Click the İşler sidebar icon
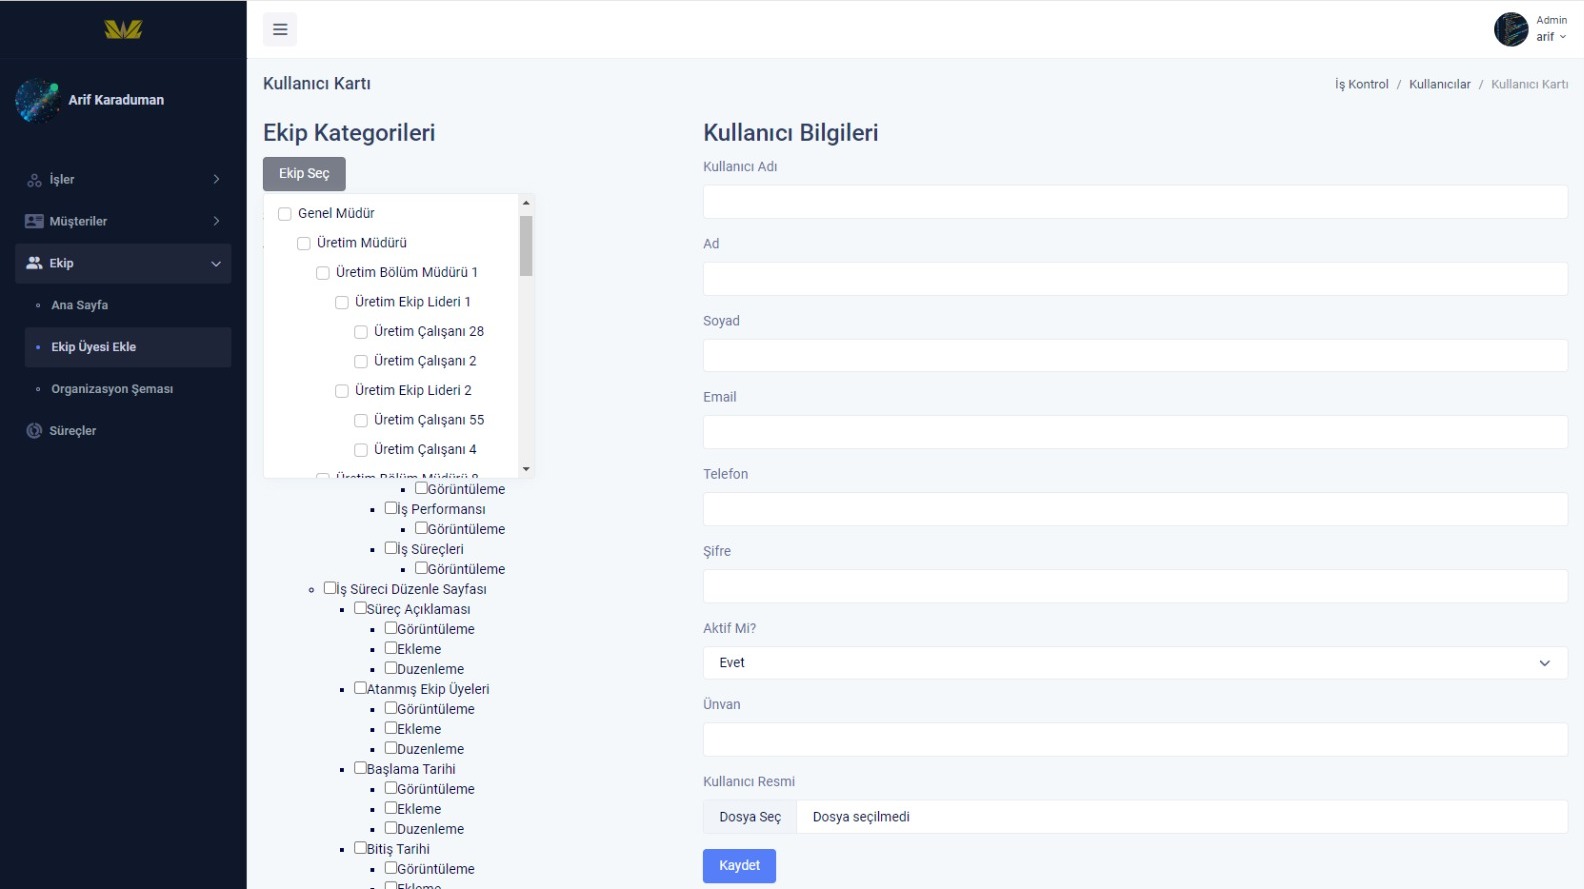The height and width of the screenshot is (889, 1584). click(x=34, y=180)
